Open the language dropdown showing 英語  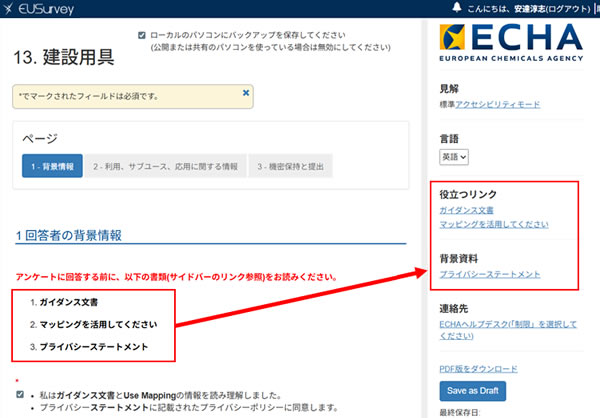tap(454, 157)
